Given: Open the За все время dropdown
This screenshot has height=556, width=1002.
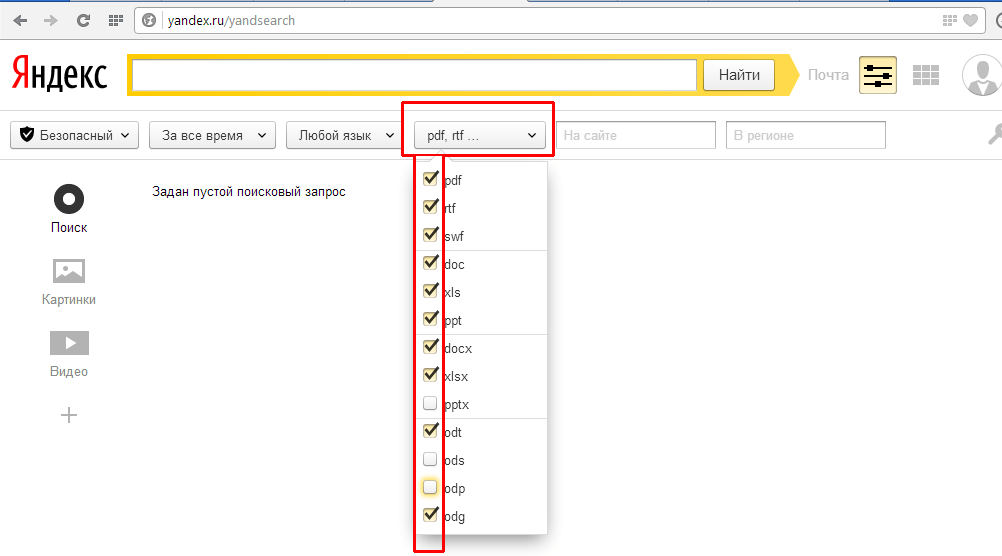Looking at the screenshot, I should coord(212,135).
